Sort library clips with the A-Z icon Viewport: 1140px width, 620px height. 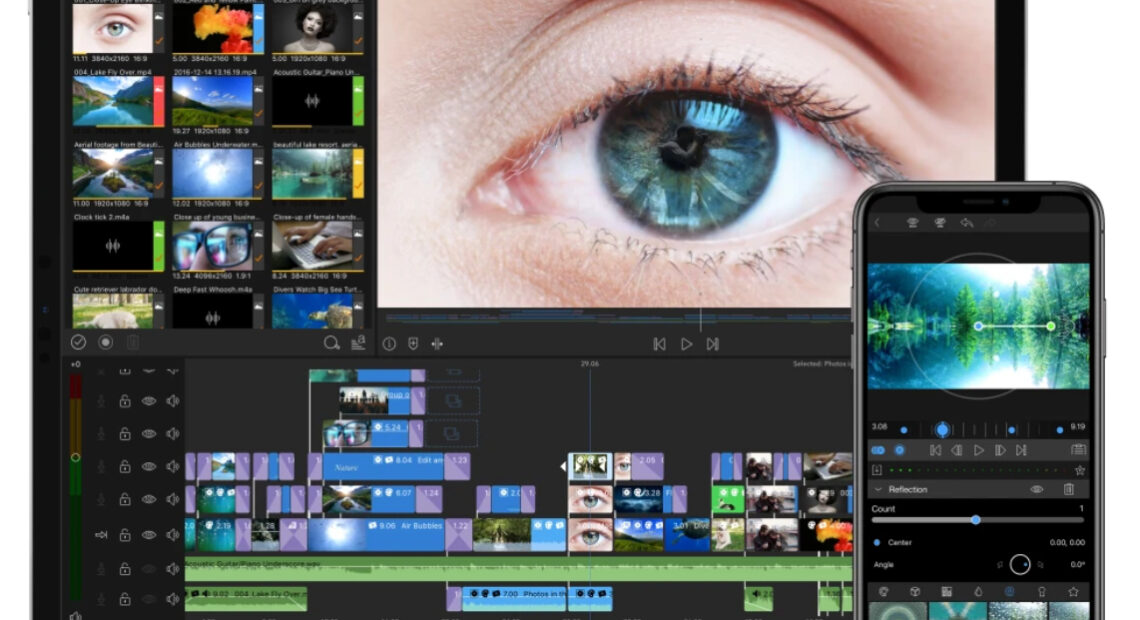[x=358, y=344]
